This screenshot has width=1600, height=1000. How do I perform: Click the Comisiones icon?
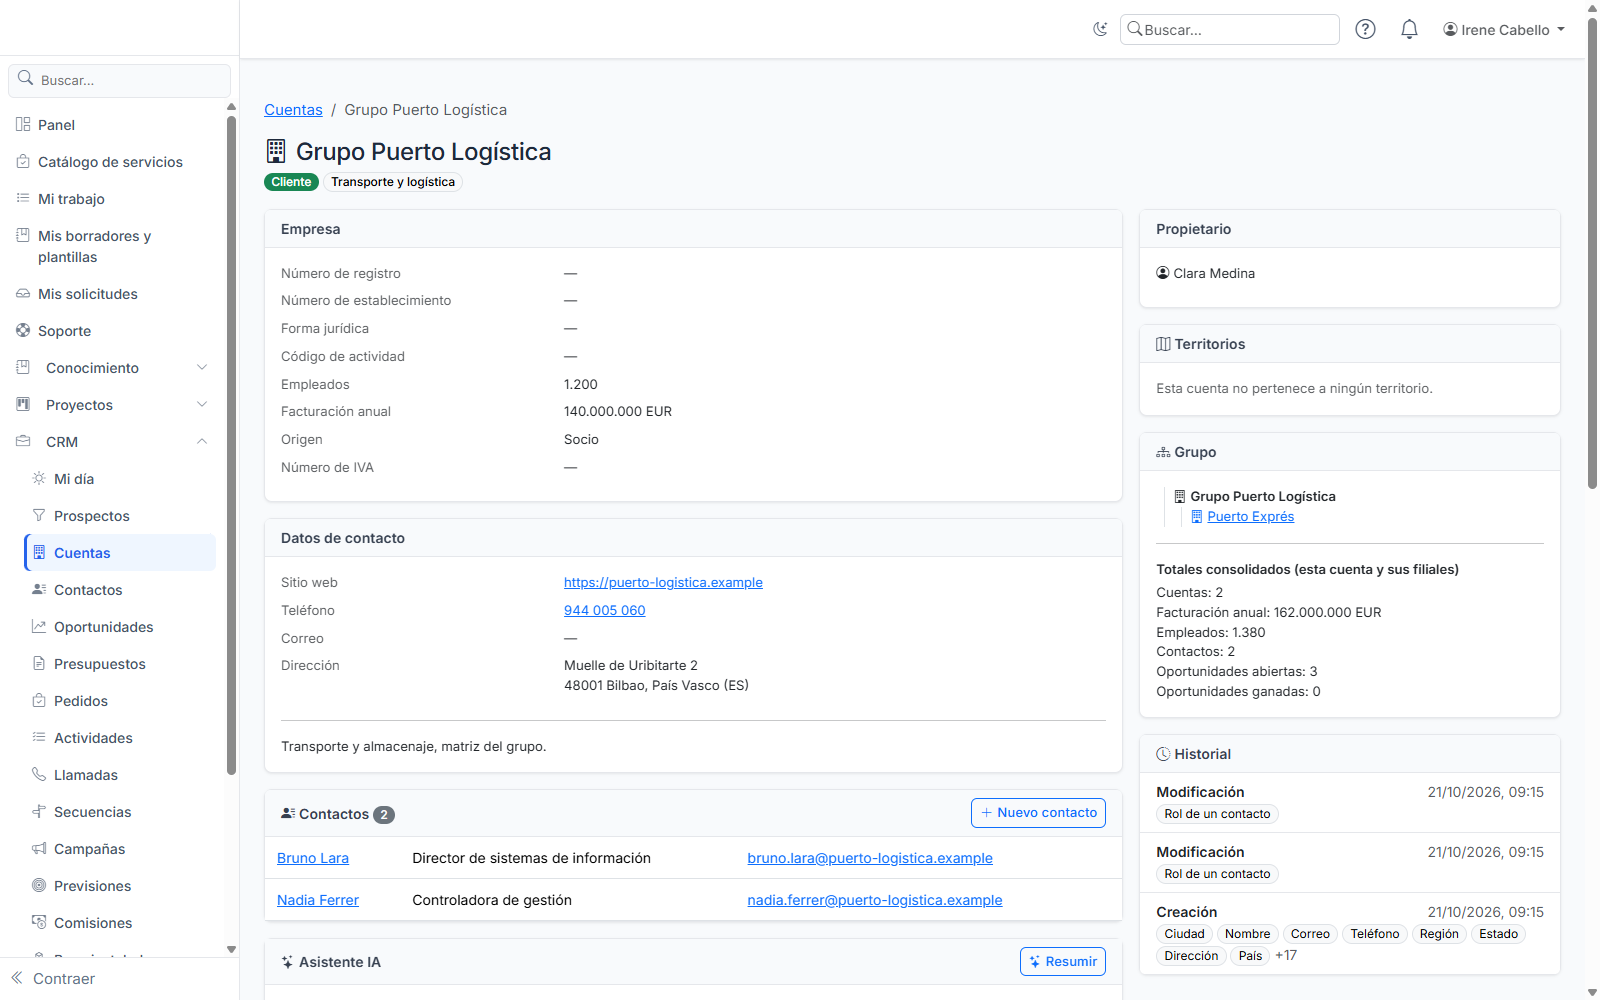pos(39,923)
